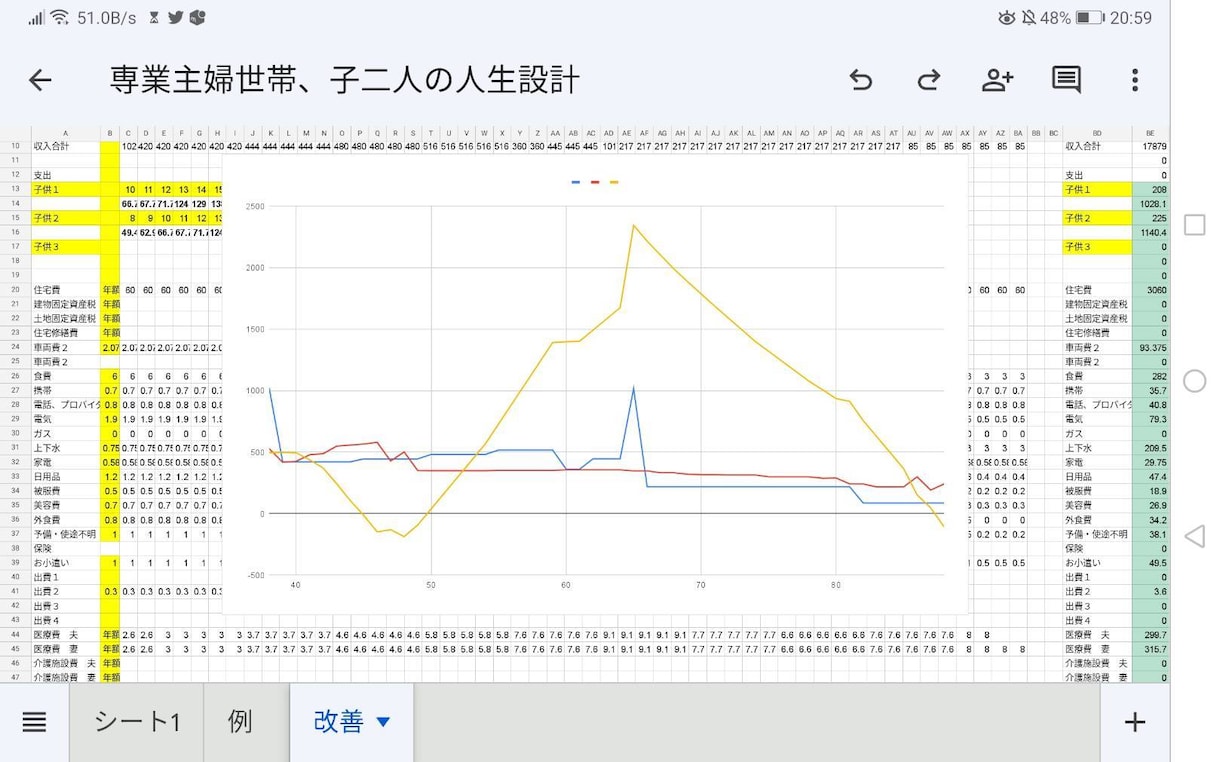Select cell 住宅費 in column A

point(66,290)
